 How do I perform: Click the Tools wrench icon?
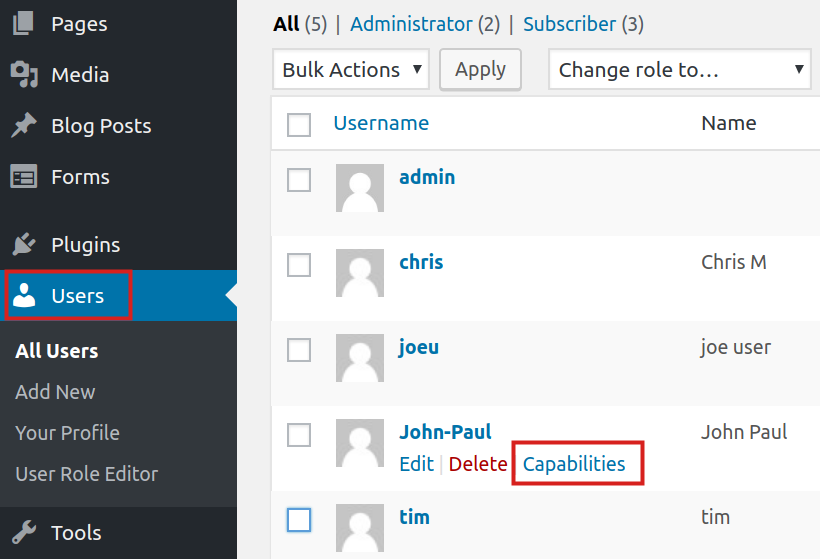[x=23, y=532]
